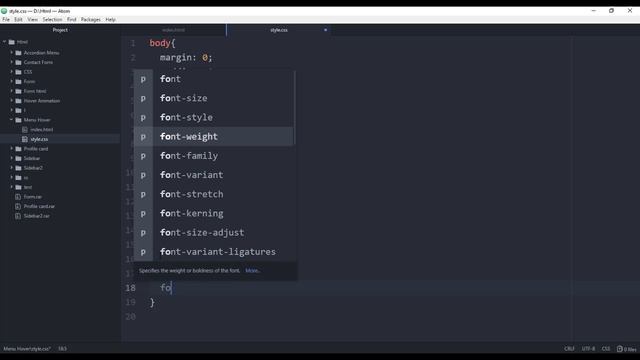Open the More link in suggestion description
The image size is (640, 360).
pyautogui.click(x=252, y=271)
